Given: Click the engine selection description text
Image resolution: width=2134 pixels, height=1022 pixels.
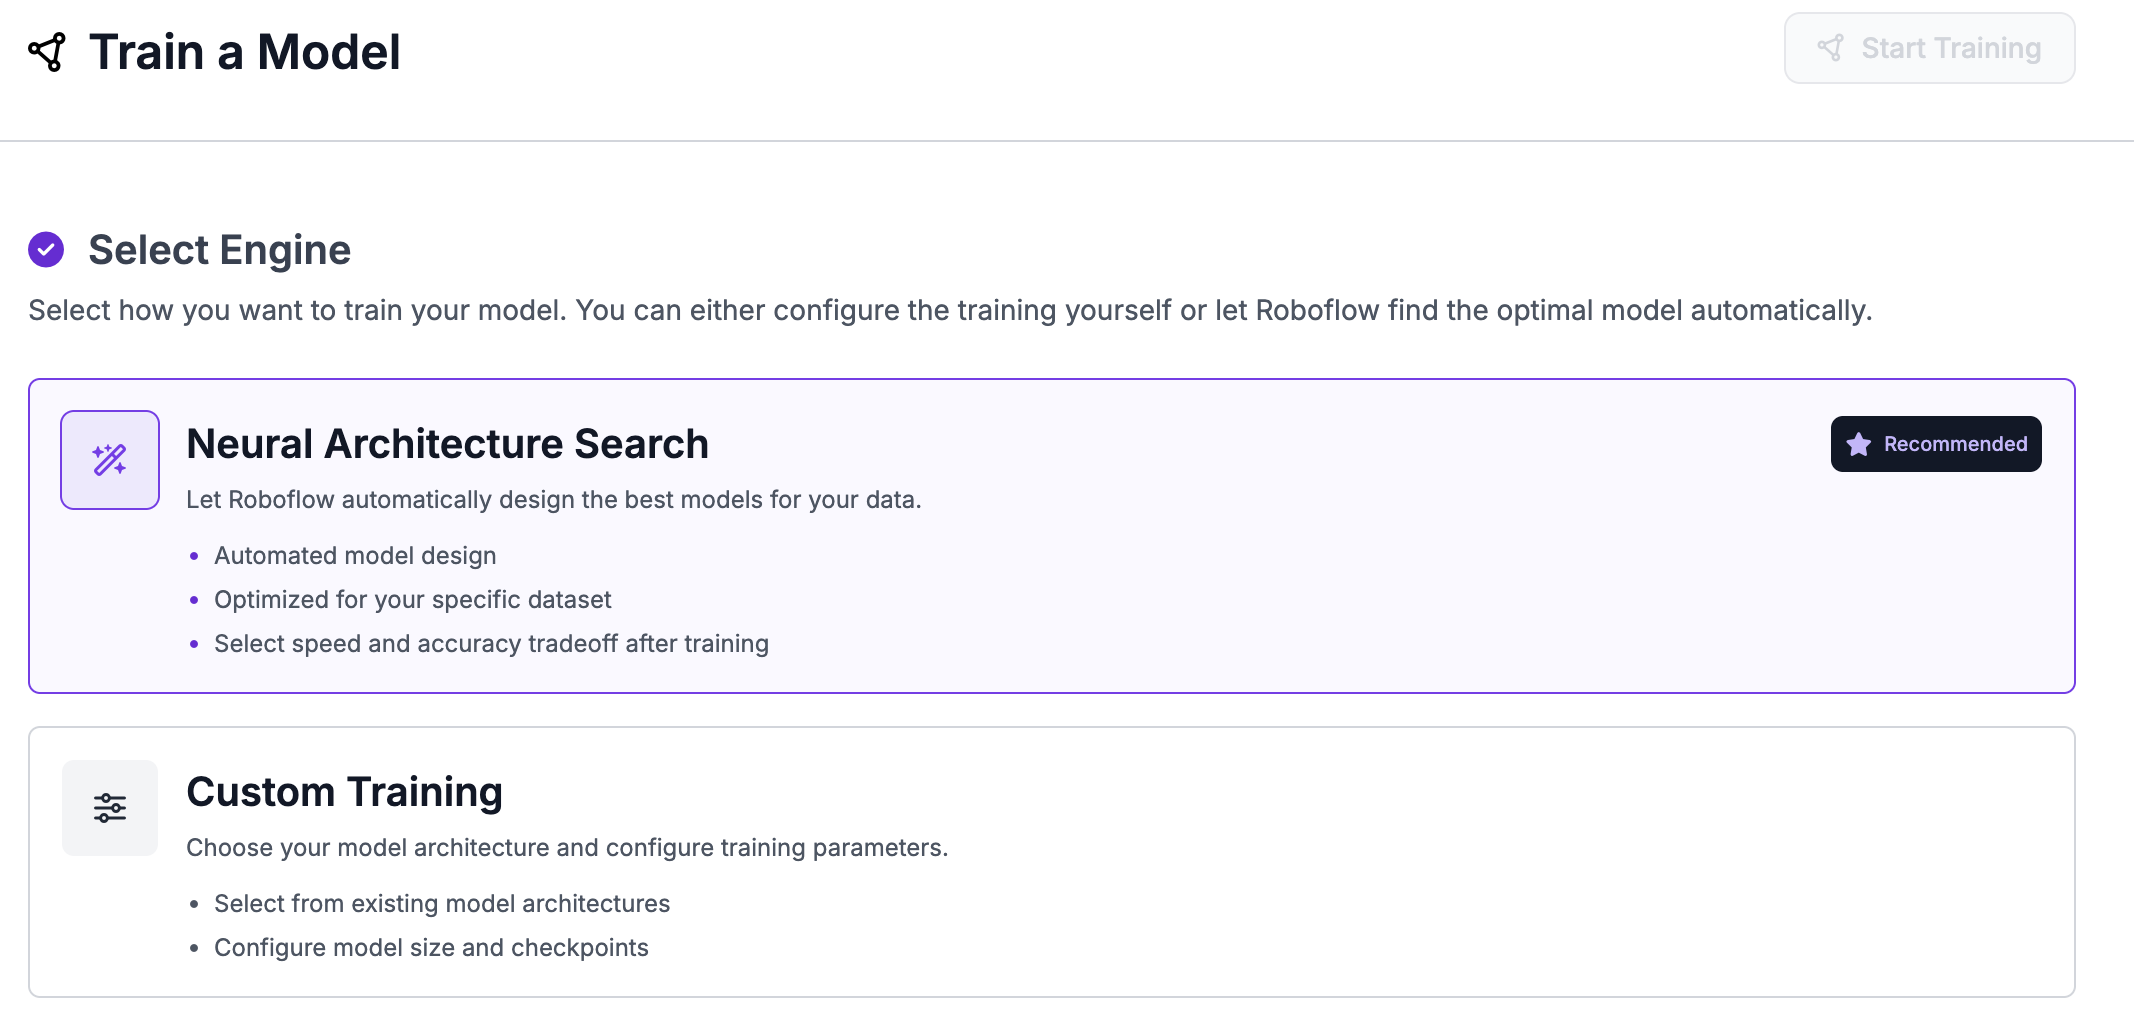Looking at the screenshot, I should click(x=949, y=310).
